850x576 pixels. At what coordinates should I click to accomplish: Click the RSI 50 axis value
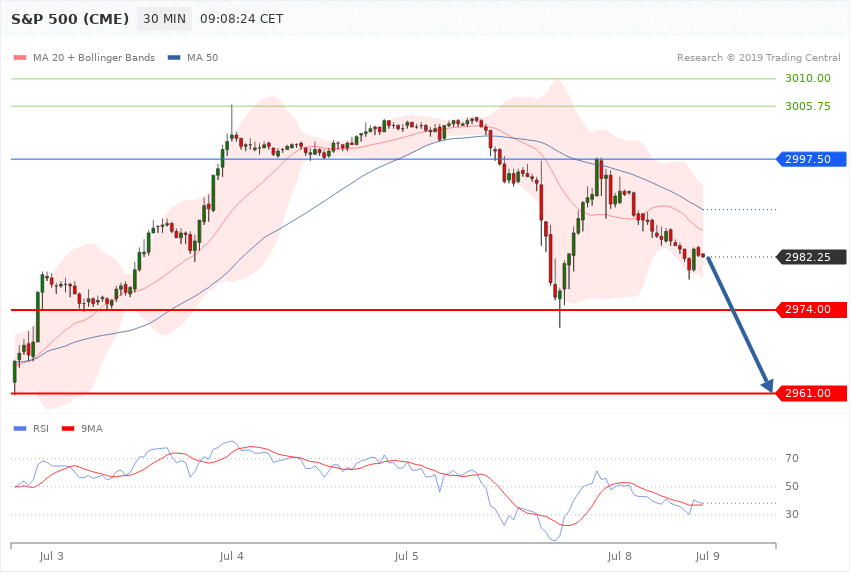click(791, 487)
